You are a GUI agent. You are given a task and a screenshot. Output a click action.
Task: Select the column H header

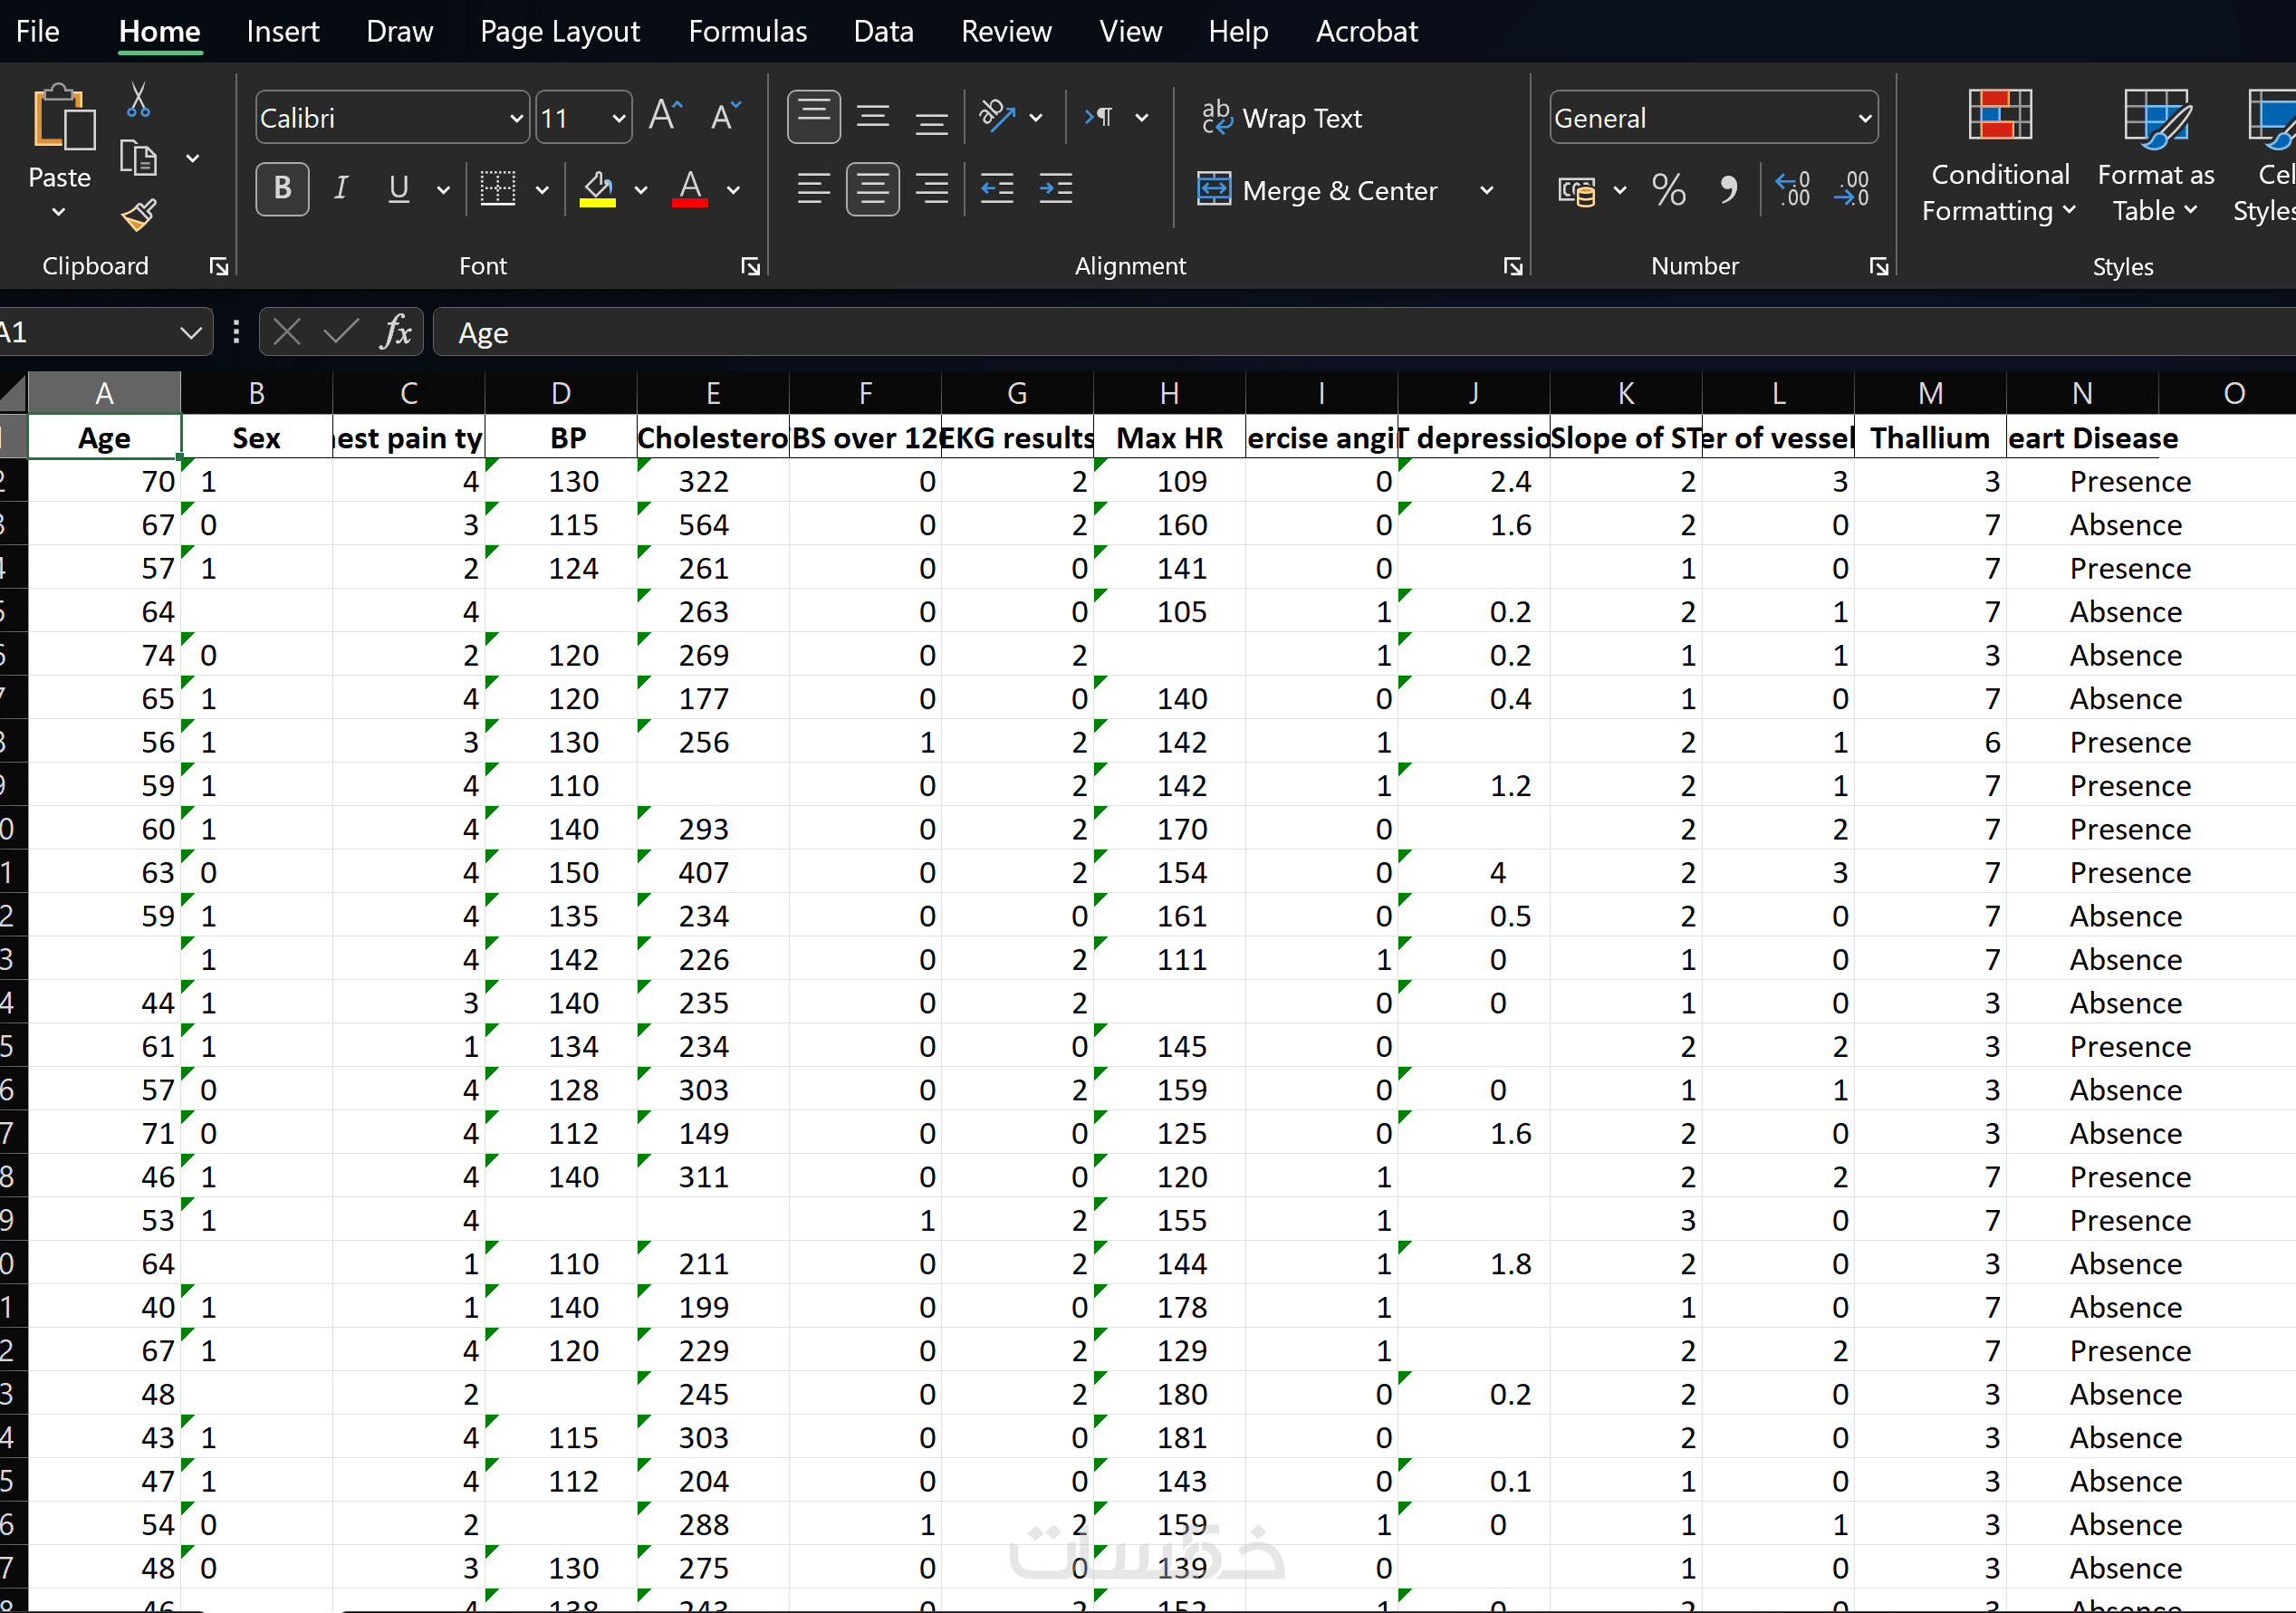pyautogui.click(x=1168, y=393)
